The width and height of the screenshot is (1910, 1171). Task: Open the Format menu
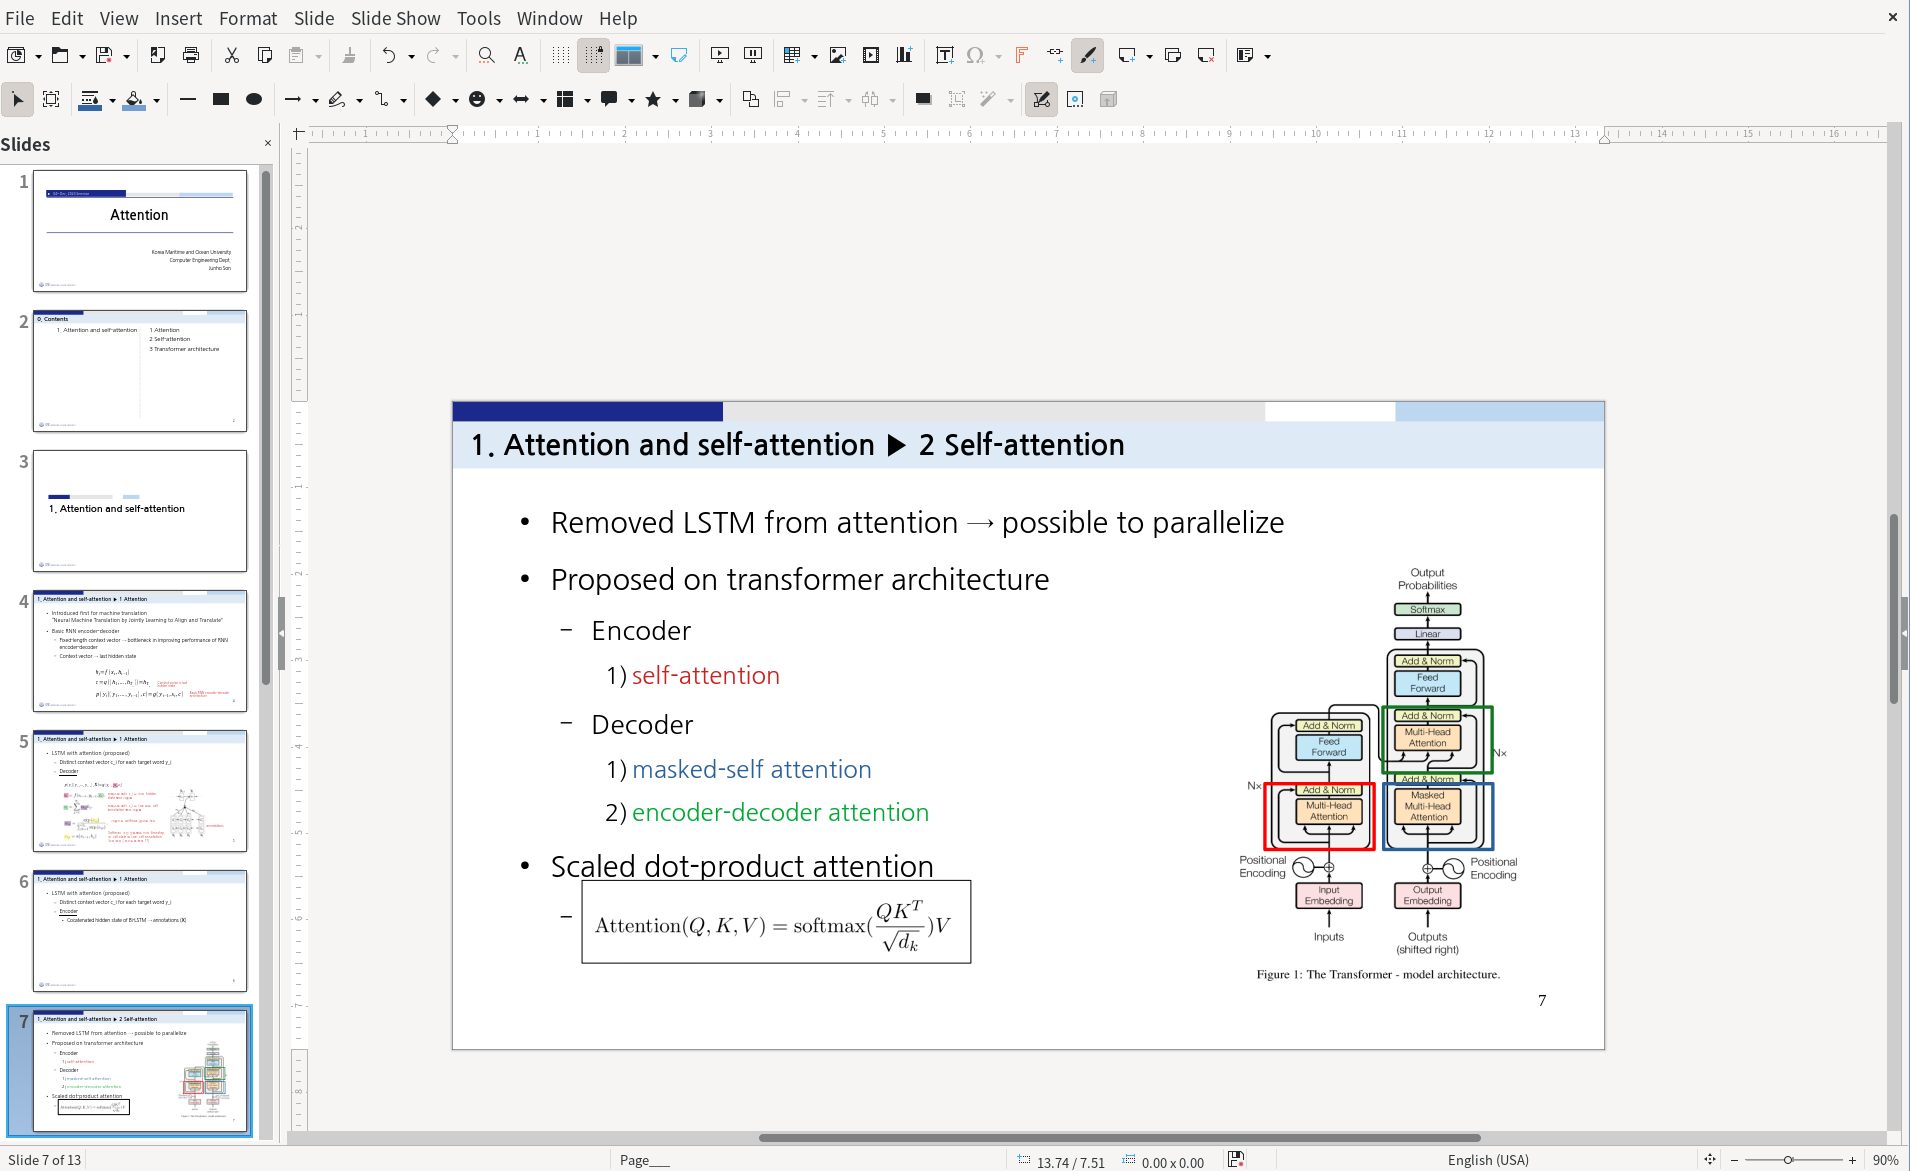pos(248,18)
